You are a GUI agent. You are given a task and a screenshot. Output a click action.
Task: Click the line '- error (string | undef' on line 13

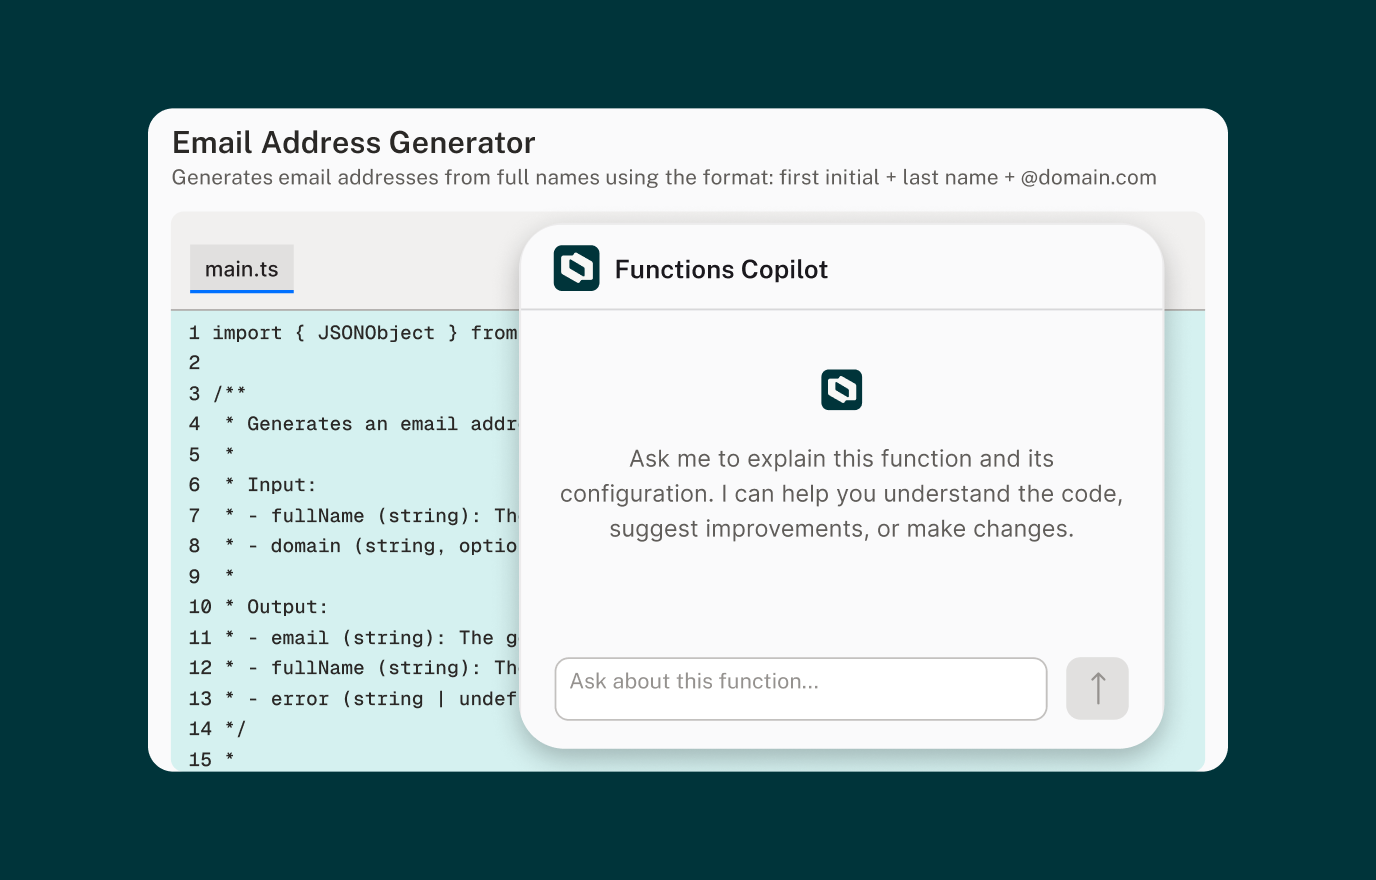[x=371, y=699]
